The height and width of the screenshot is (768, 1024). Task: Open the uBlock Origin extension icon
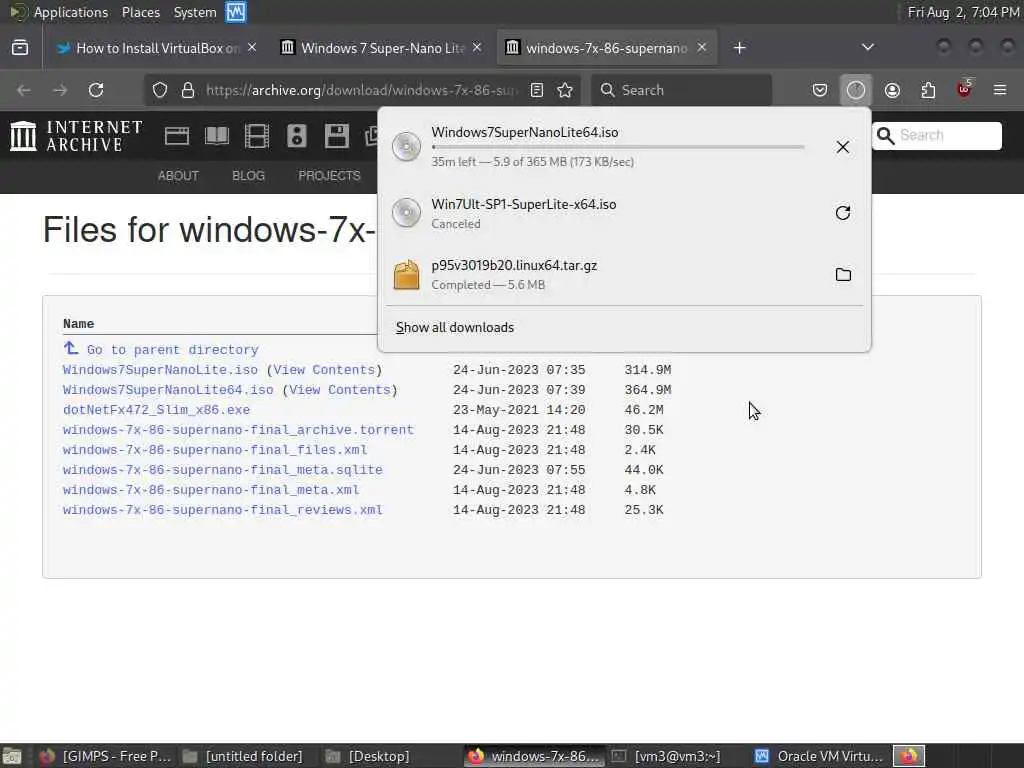(x=964, y=89)
